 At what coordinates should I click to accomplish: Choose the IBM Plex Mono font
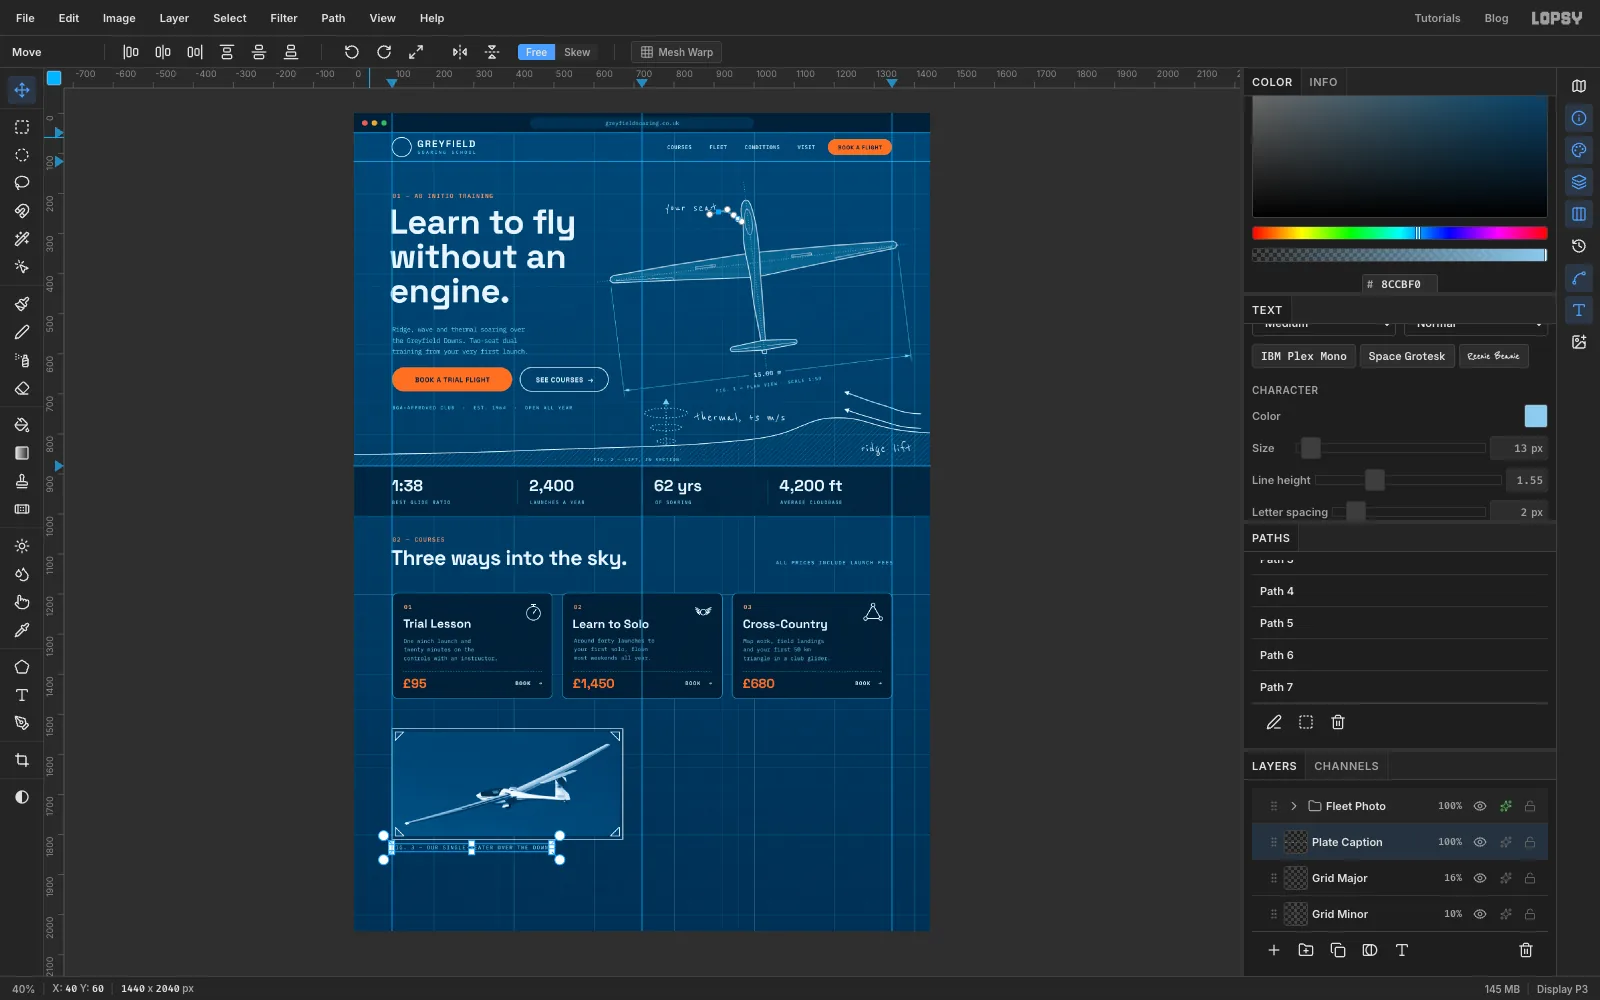(1303, 356)
